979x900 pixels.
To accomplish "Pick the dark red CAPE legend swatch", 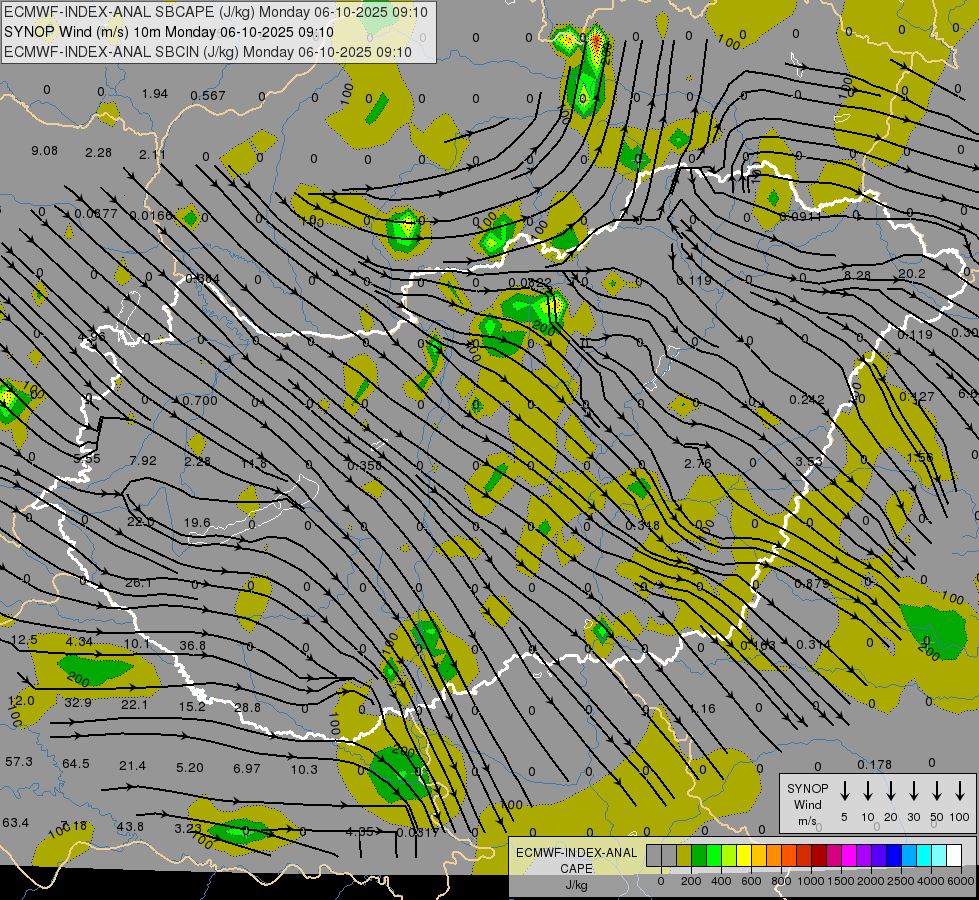I will click(x=819, y=856).
